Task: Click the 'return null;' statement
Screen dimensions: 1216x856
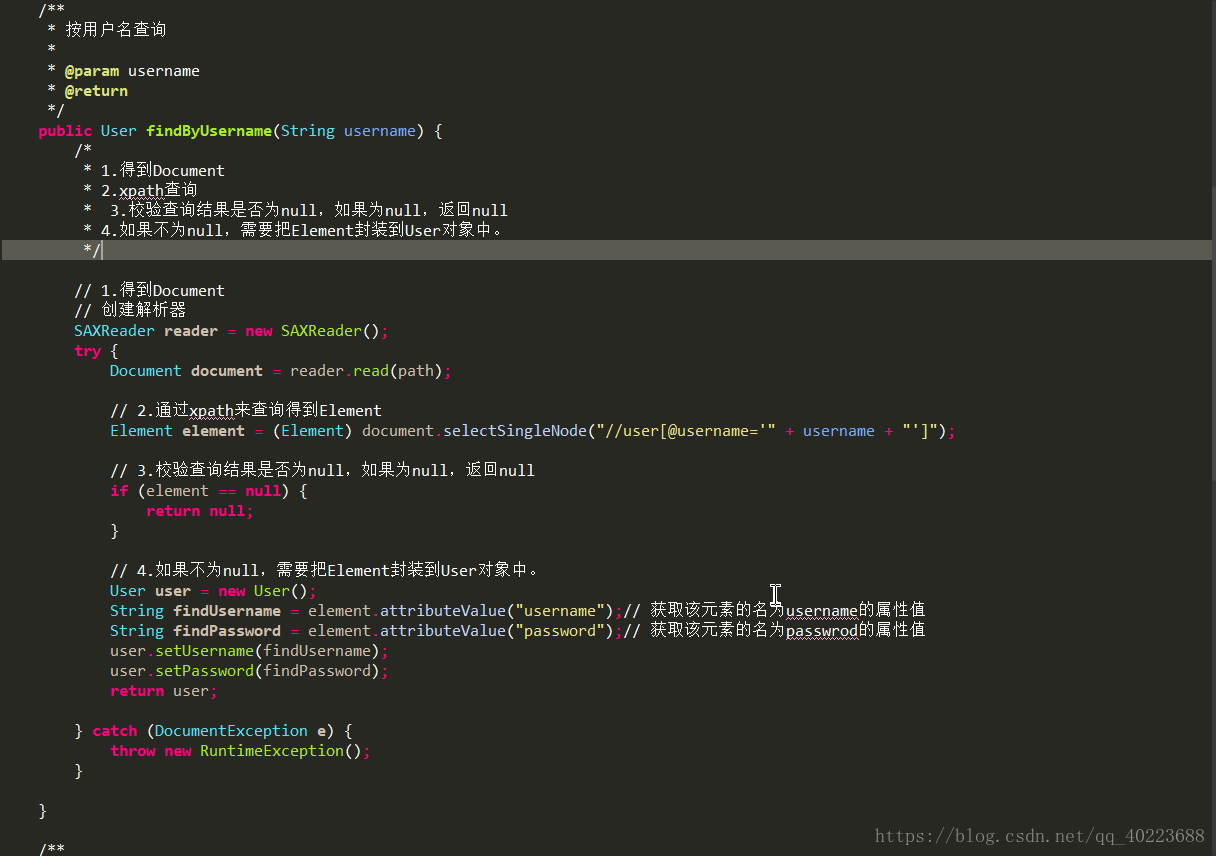Action: (200, 511)
